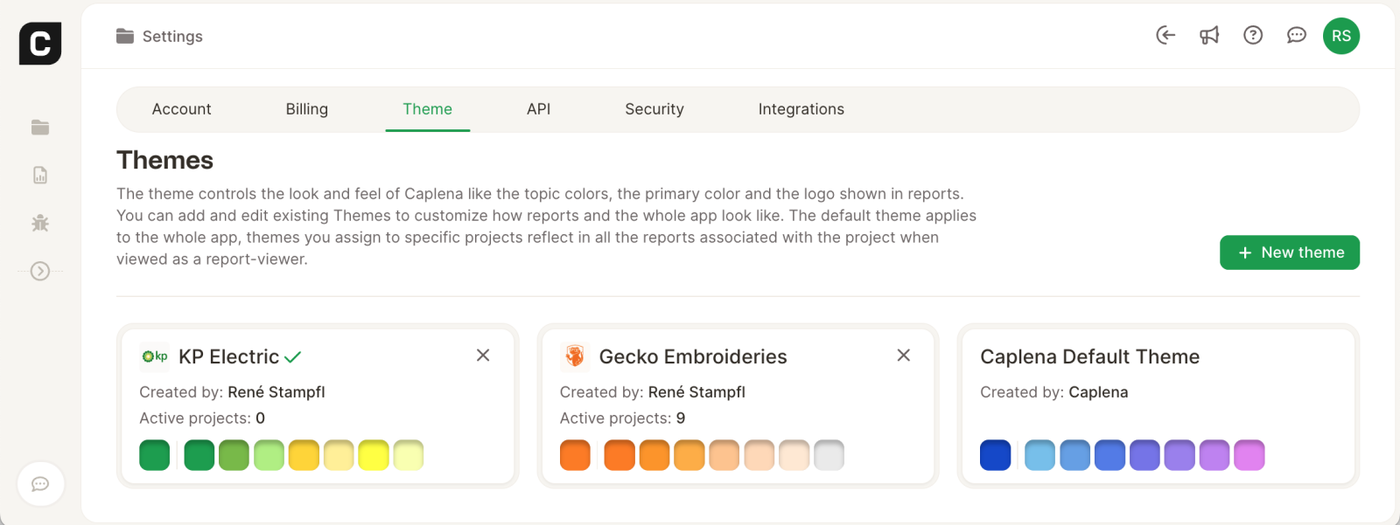
Task: Delete the KP Electric theme
Action: coord(483,356)
